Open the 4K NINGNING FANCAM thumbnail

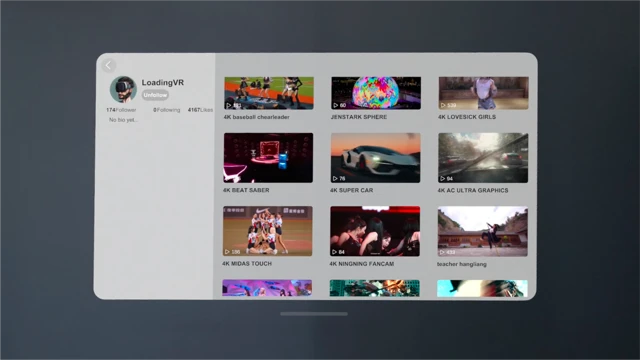(x=375, y=231)
